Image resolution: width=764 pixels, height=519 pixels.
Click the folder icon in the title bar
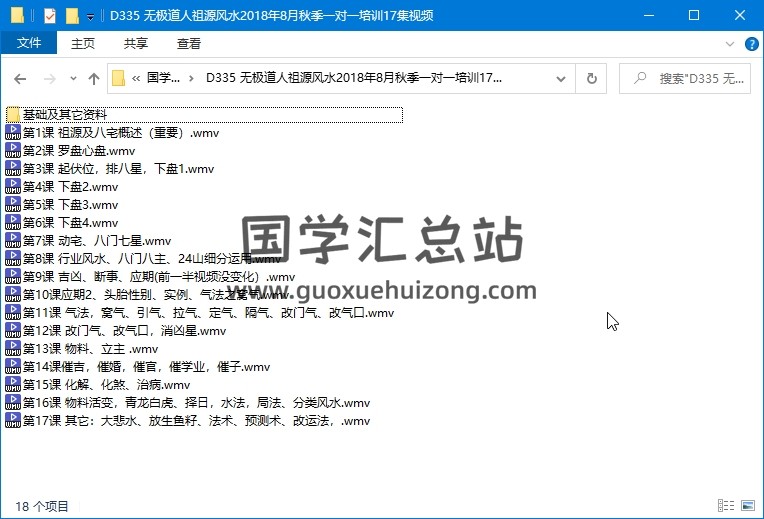(x=17, y=15)
